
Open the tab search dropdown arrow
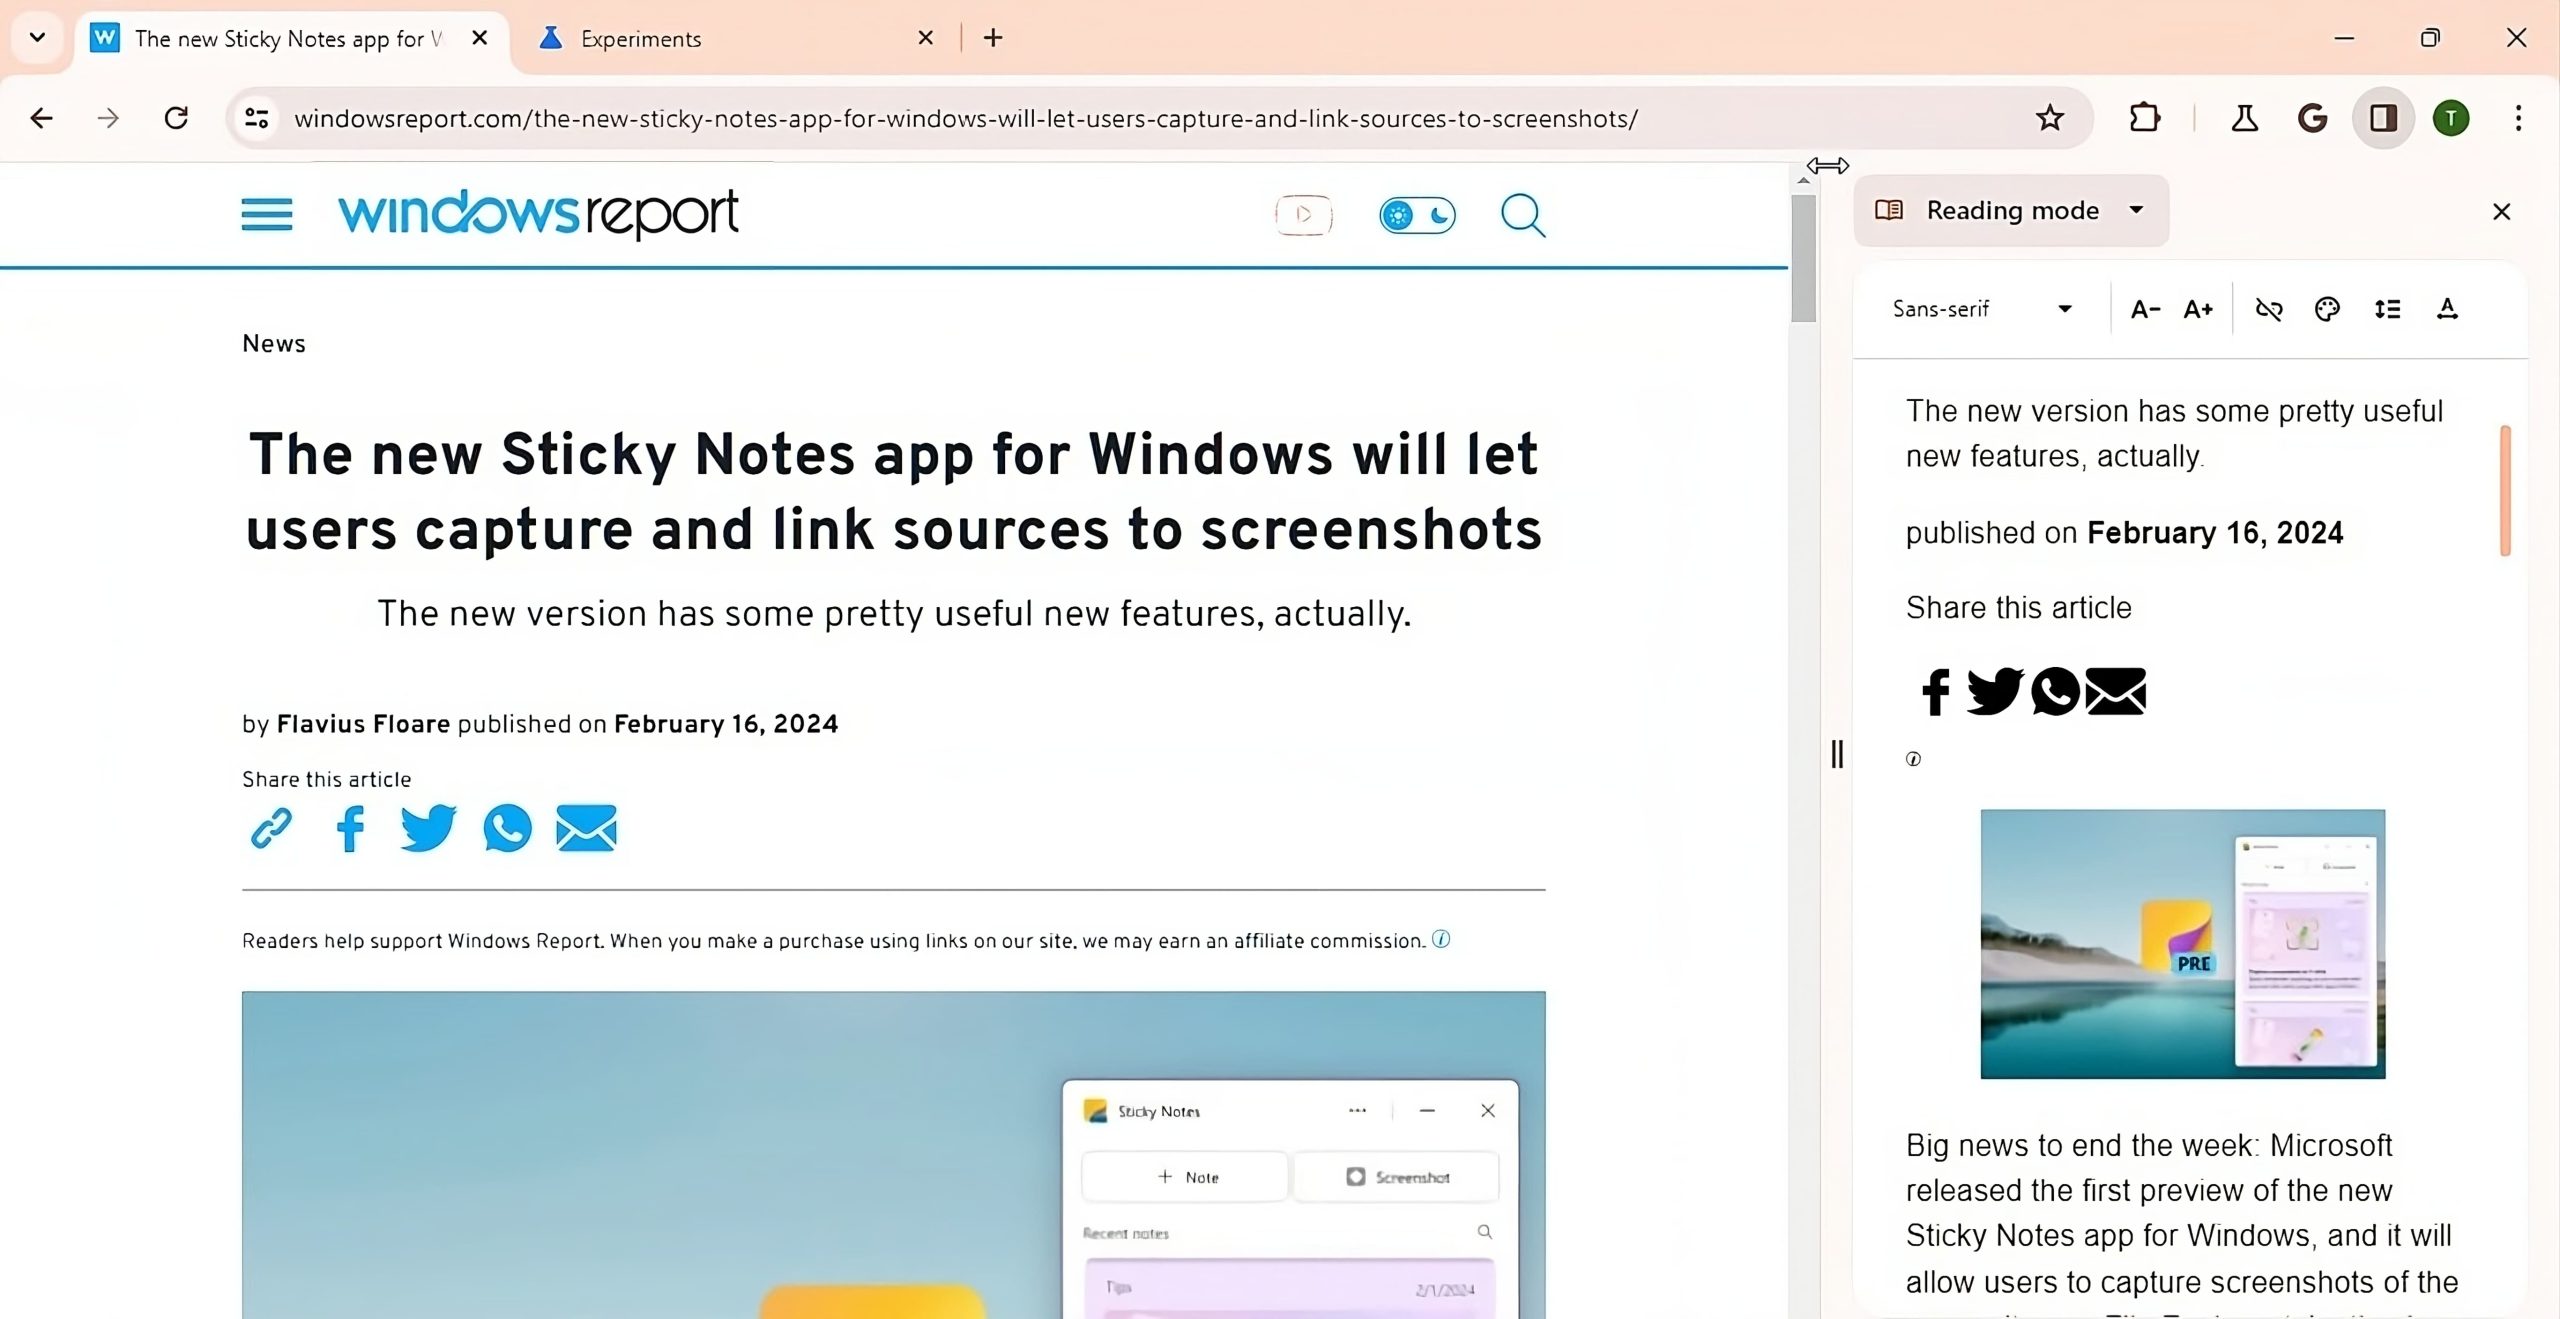click(38, 38)
